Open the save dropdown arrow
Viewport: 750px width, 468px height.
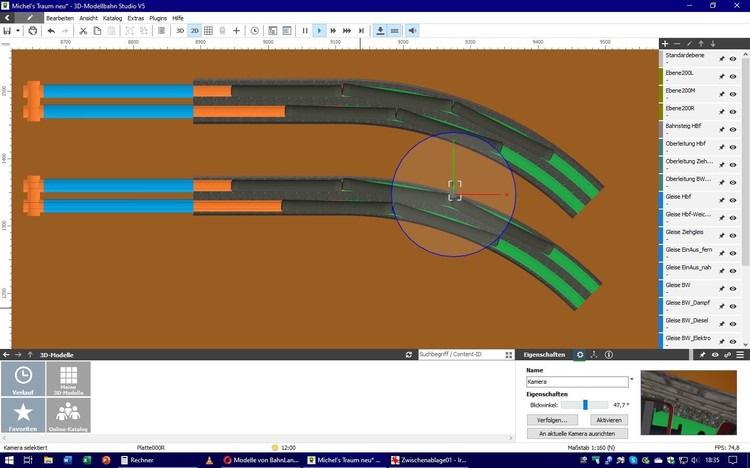[18, 31]
